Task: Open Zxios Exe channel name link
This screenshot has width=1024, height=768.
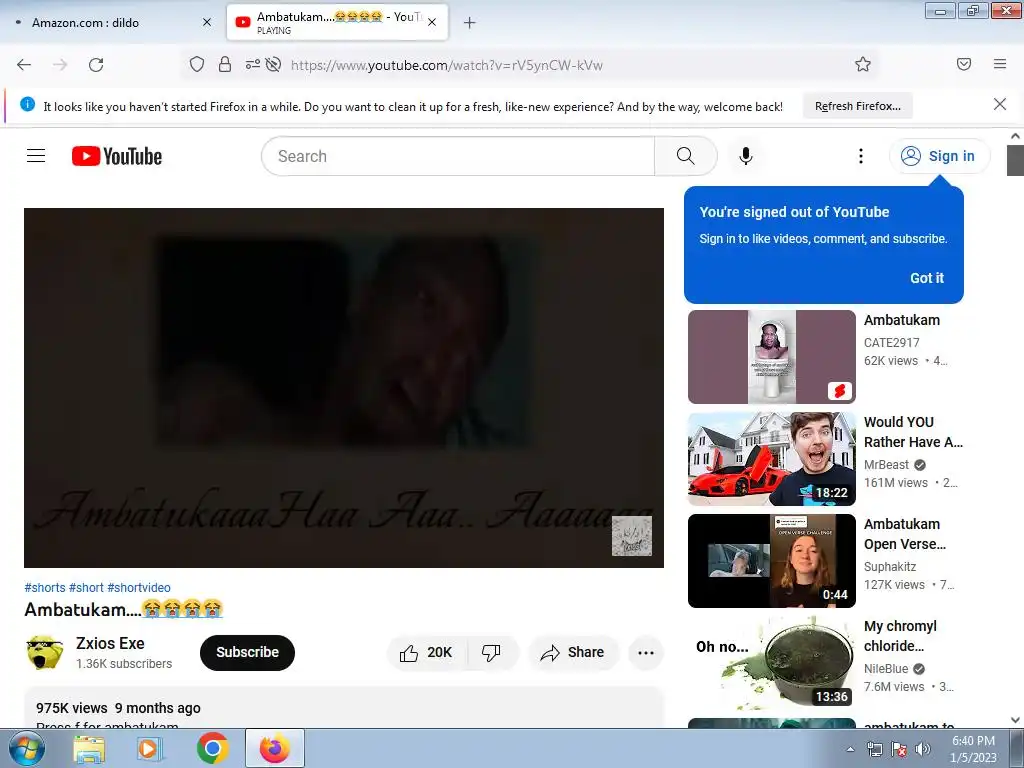Action: (110, 643)
